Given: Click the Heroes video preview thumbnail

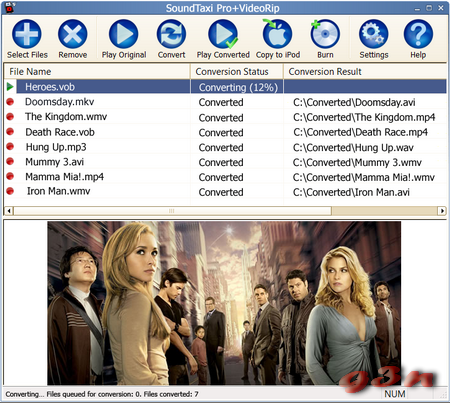Looking at the screenshot, I should (x=224, y=303).
